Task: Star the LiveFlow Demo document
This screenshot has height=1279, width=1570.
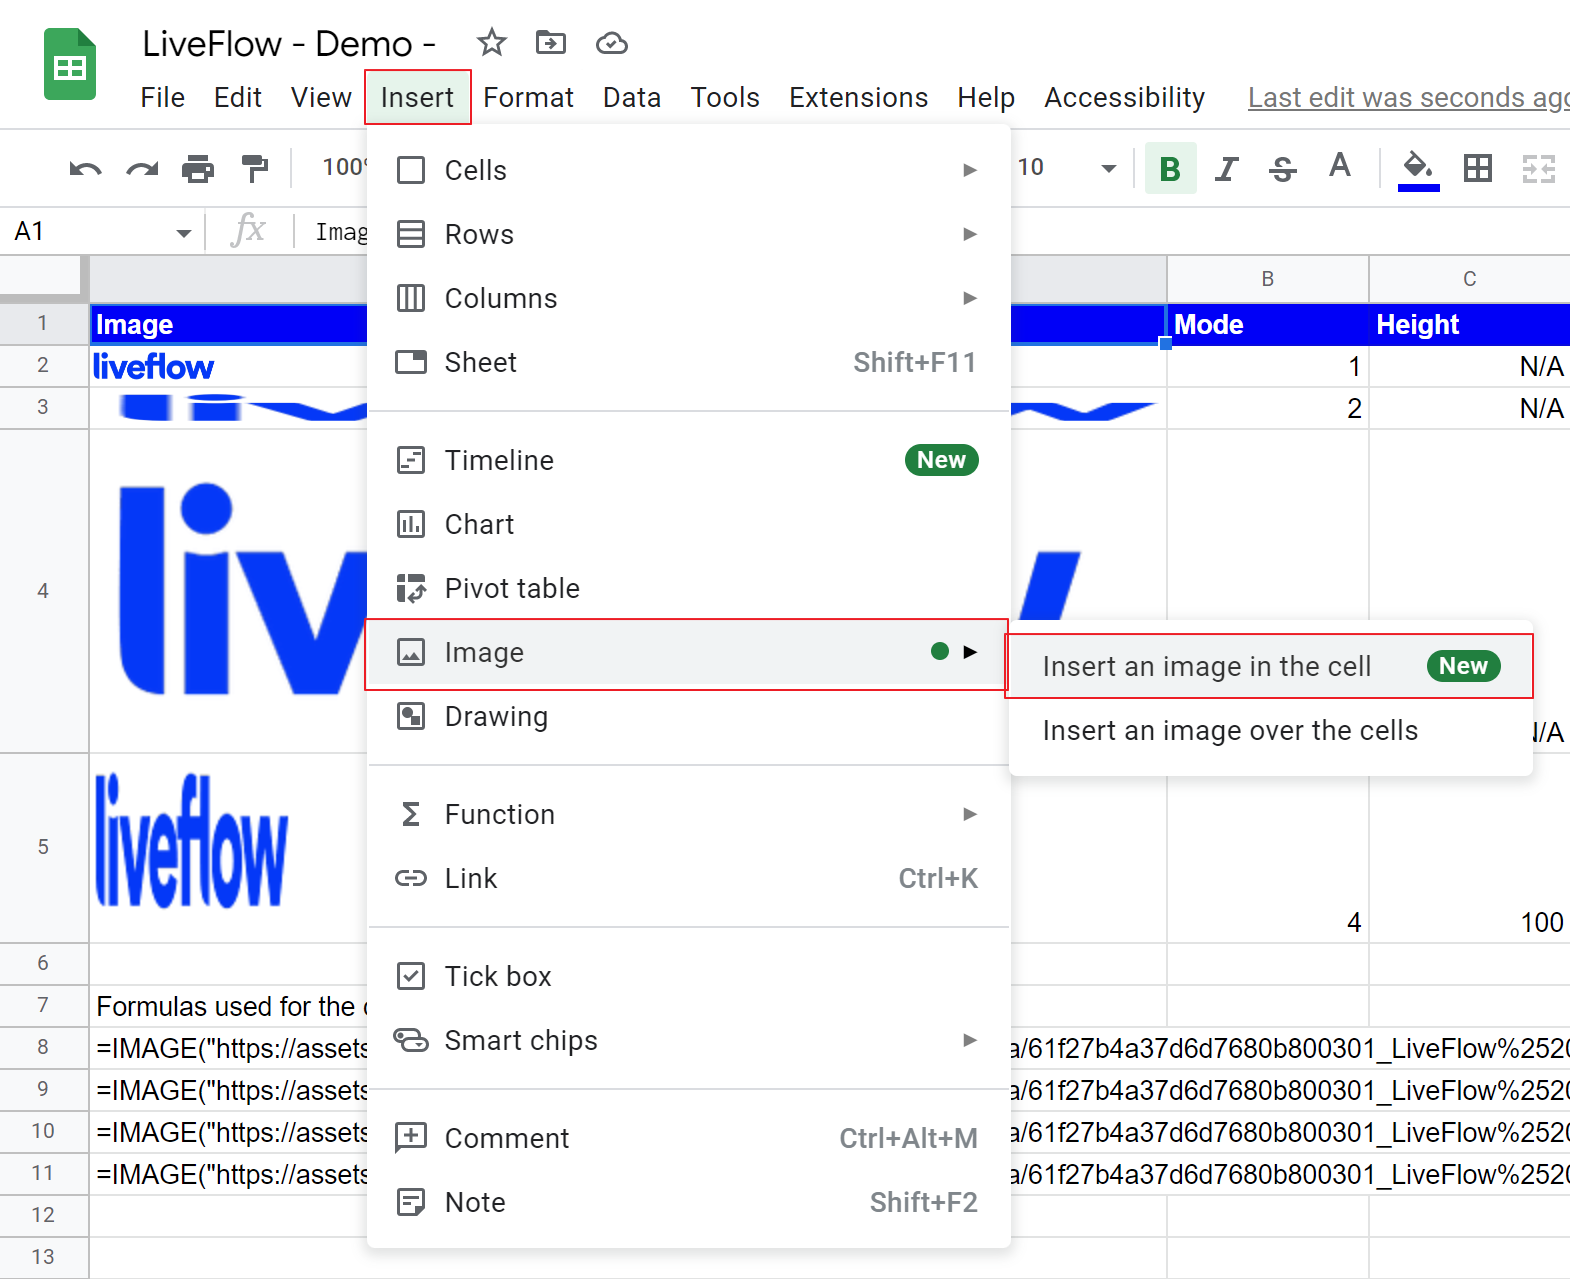Action: click(x=491, y=43)
